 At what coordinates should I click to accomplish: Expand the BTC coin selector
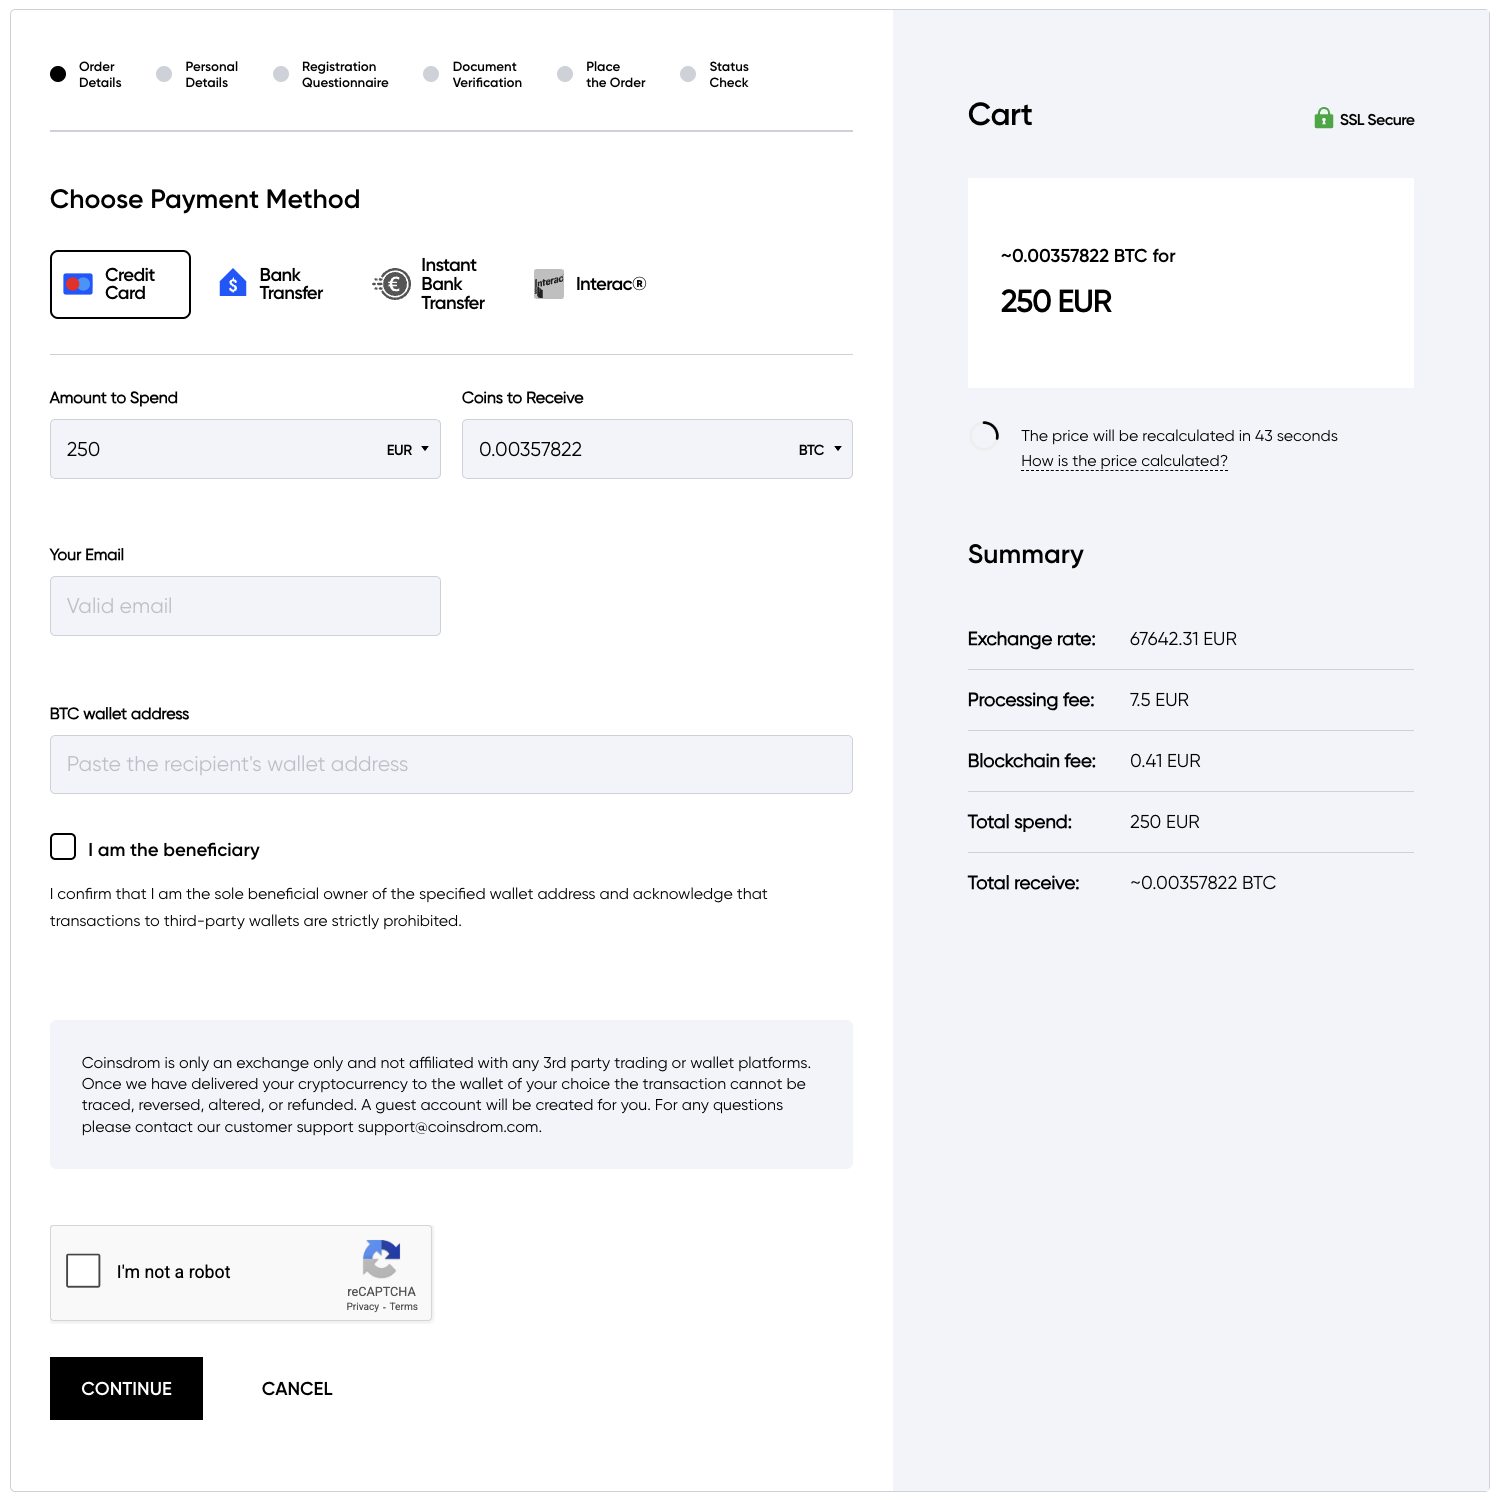tap(820, 450)
